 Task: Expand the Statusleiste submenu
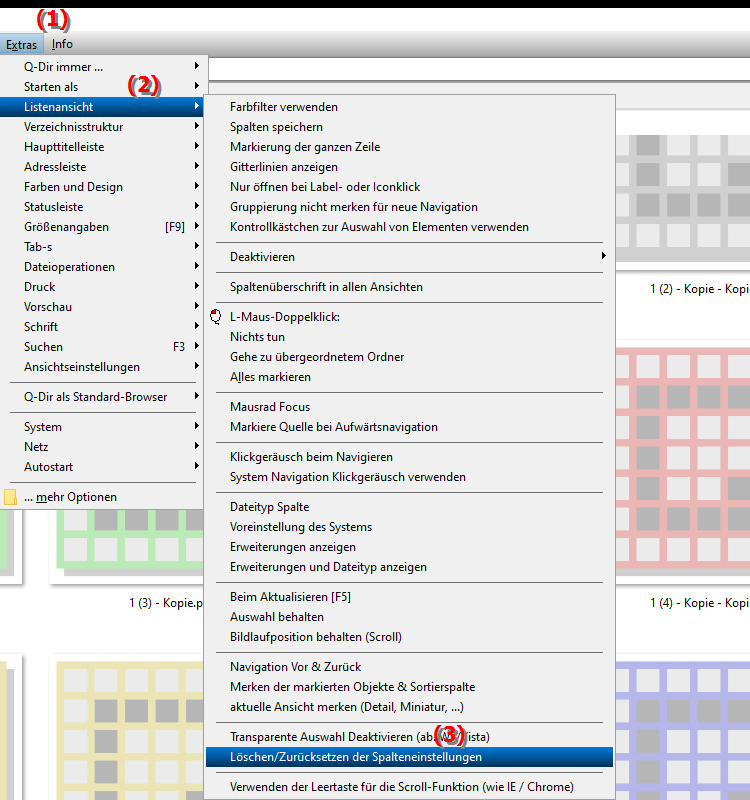102,207
